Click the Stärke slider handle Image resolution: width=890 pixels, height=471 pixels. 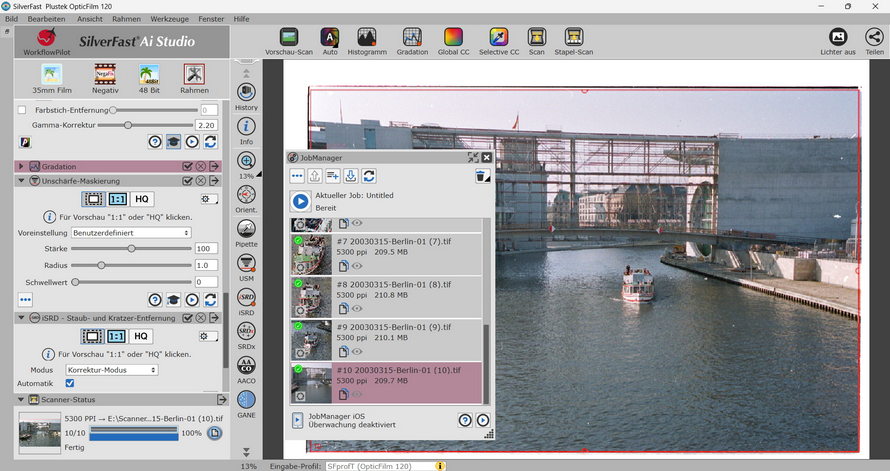pyautogui.click(x=131, y=248)
